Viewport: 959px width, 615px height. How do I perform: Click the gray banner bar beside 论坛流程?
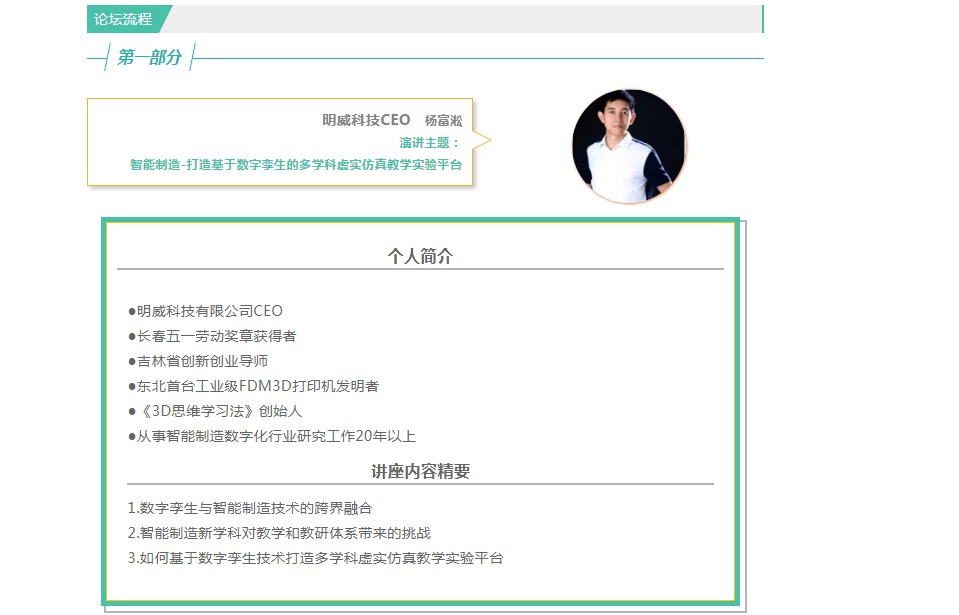point(465,19)
